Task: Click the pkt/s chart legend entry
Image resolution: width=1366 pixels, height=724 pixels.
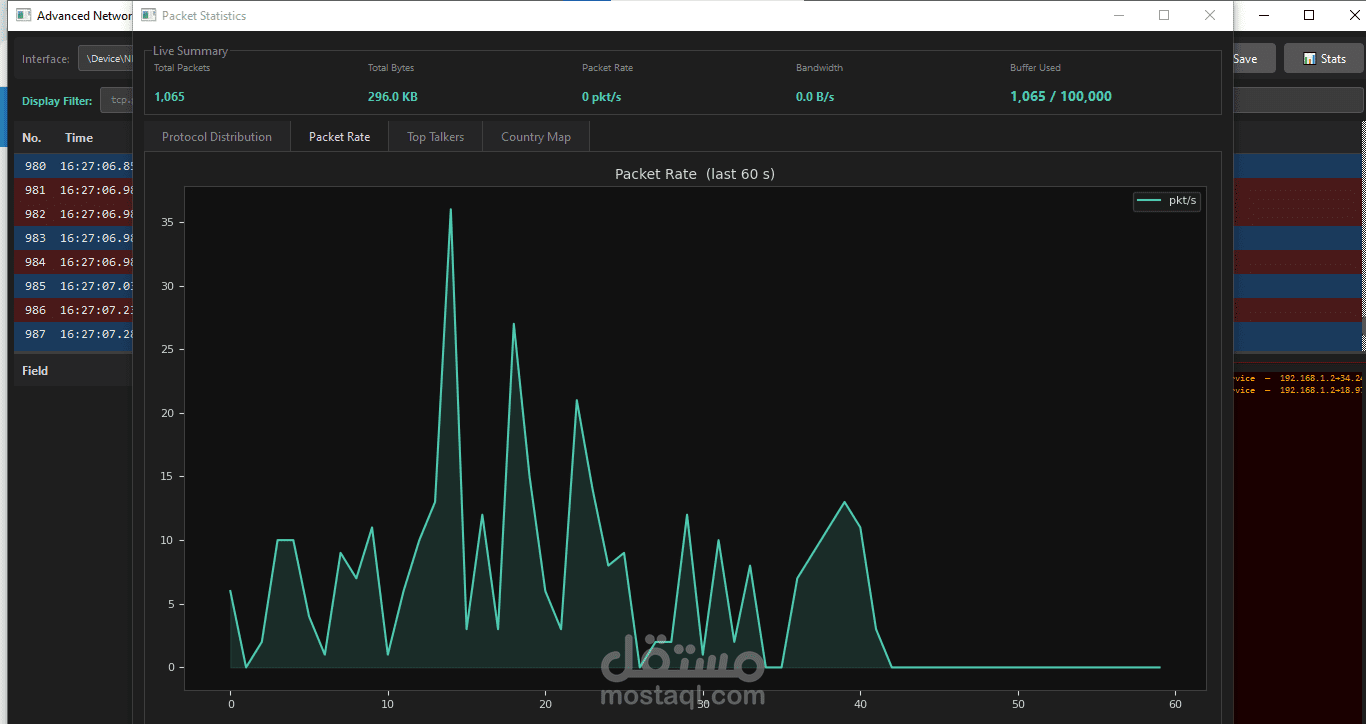Action: tap(1167, 200)
